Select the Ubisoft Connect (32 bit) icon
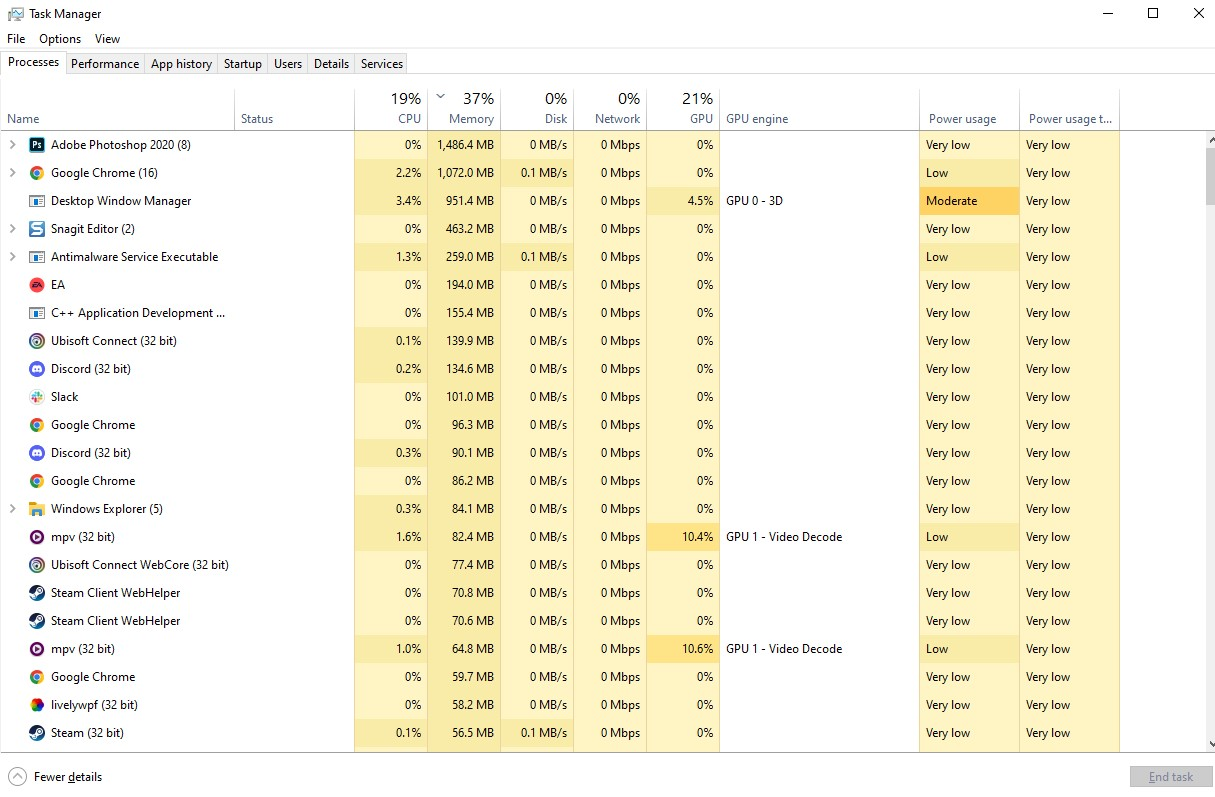This screenshot has height=797, width=1215. (37, 341)
